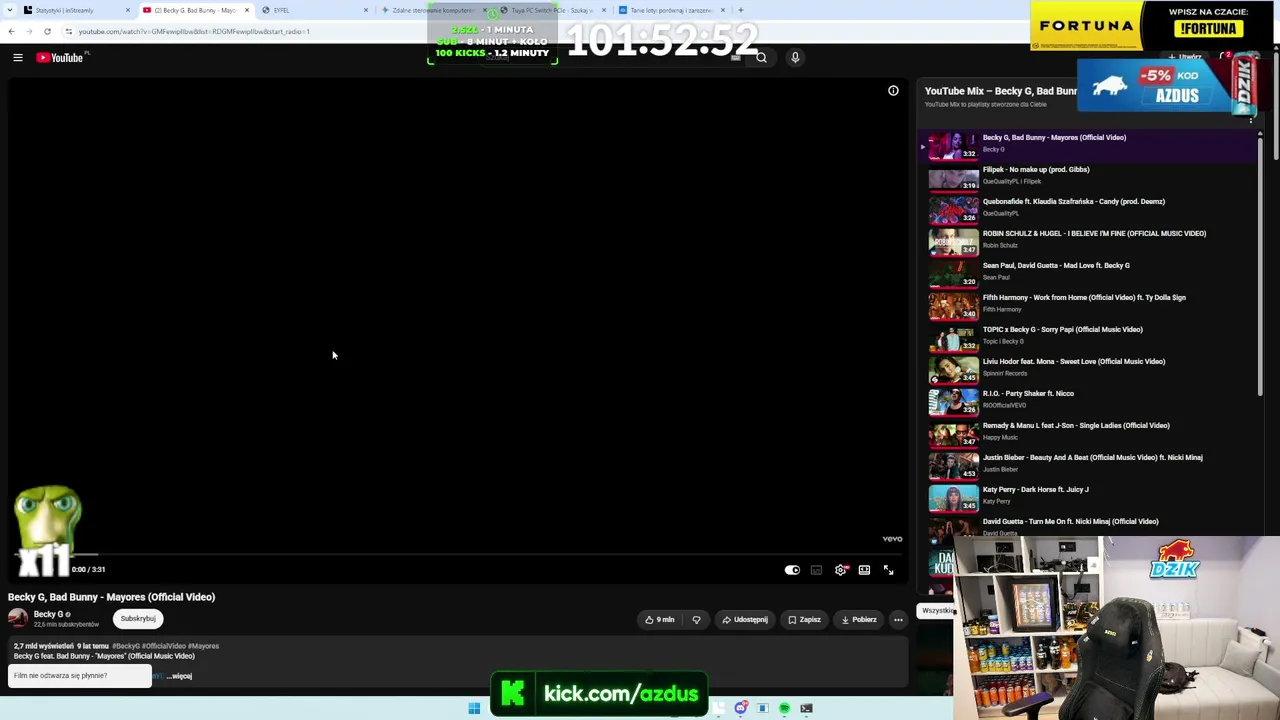Download video with the Pobierz button

(x=858, y=620)
